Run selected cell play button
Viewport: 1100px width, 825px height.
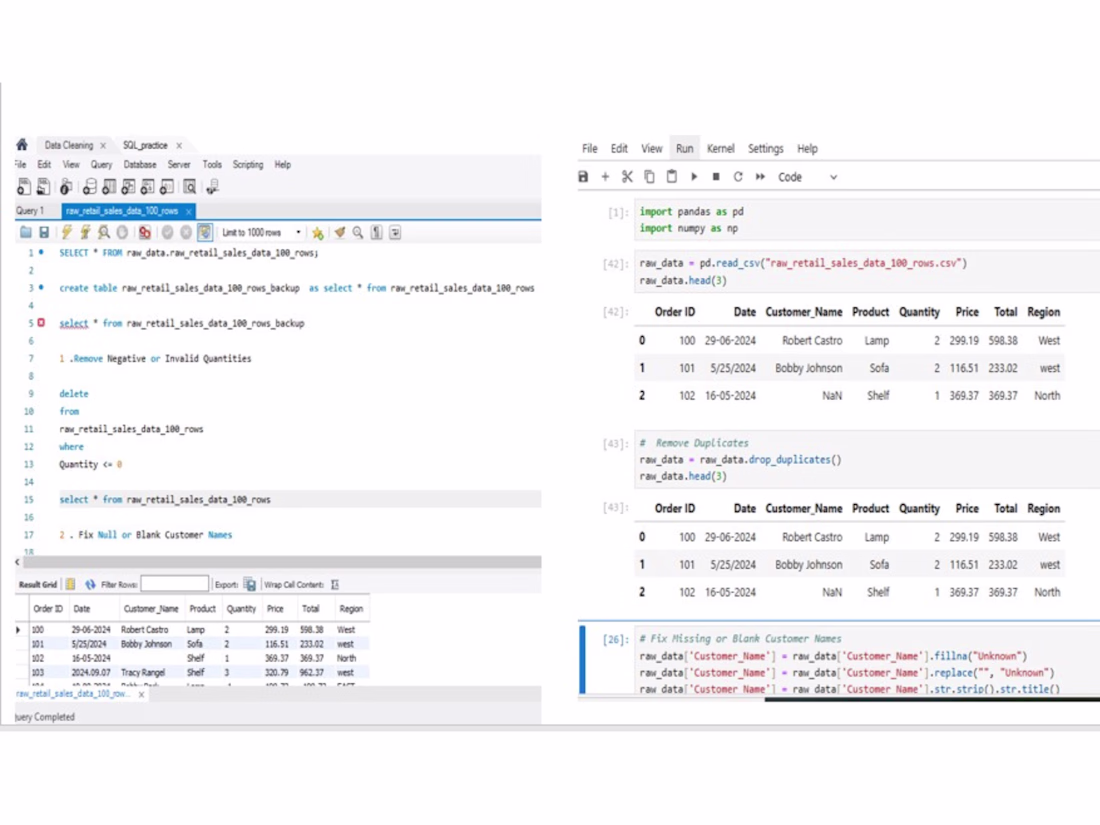pos(694,177)
